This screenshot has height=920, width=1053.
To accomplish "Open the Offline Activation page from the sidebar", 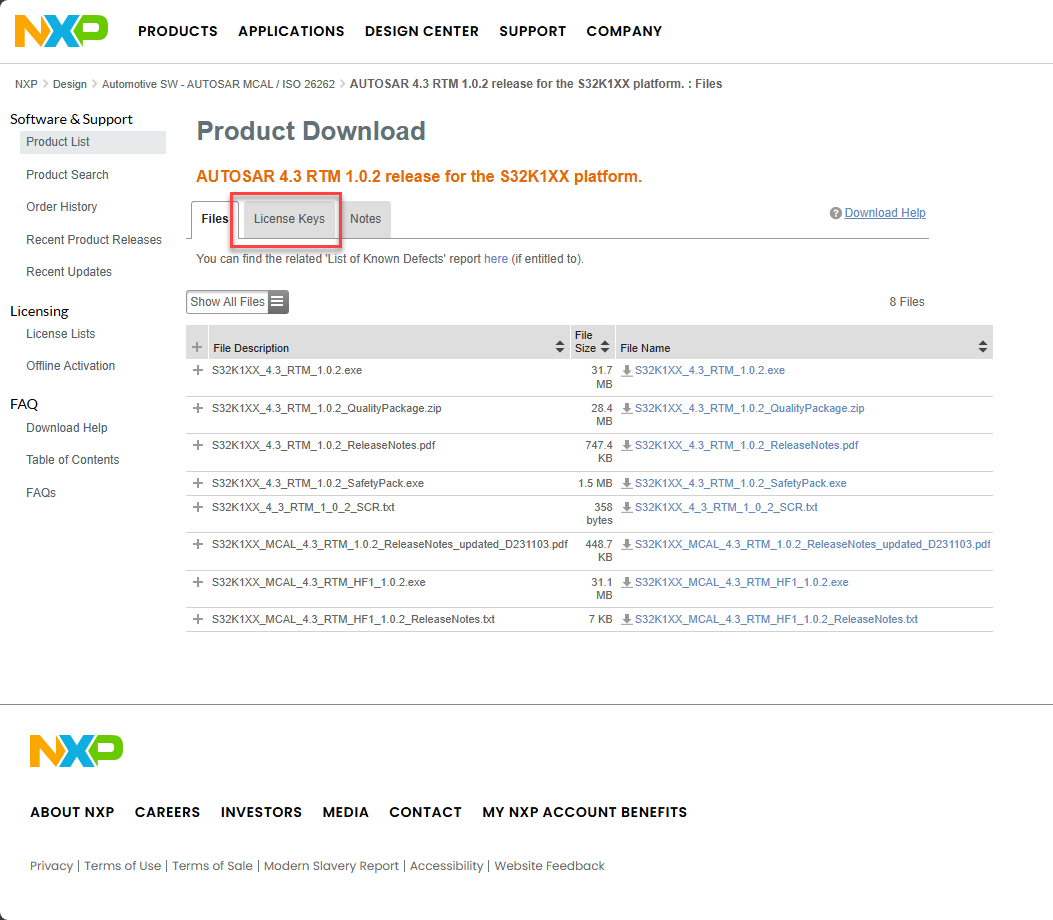I will click(70, 365).
